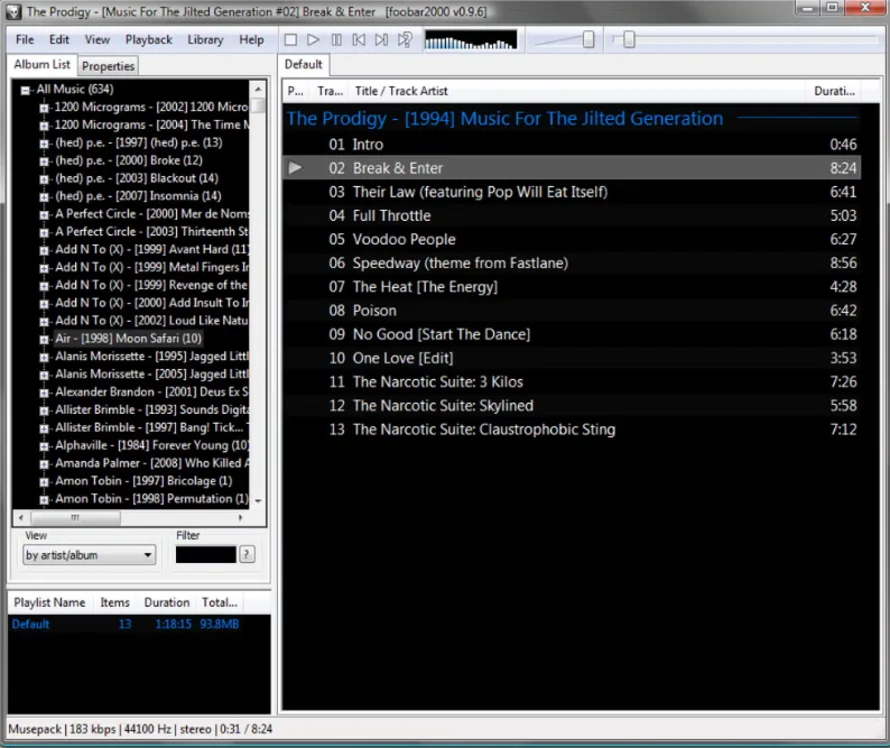This screenshot has width=890, height=748.
Task: Click the seek bar handle
Action: 628,40
